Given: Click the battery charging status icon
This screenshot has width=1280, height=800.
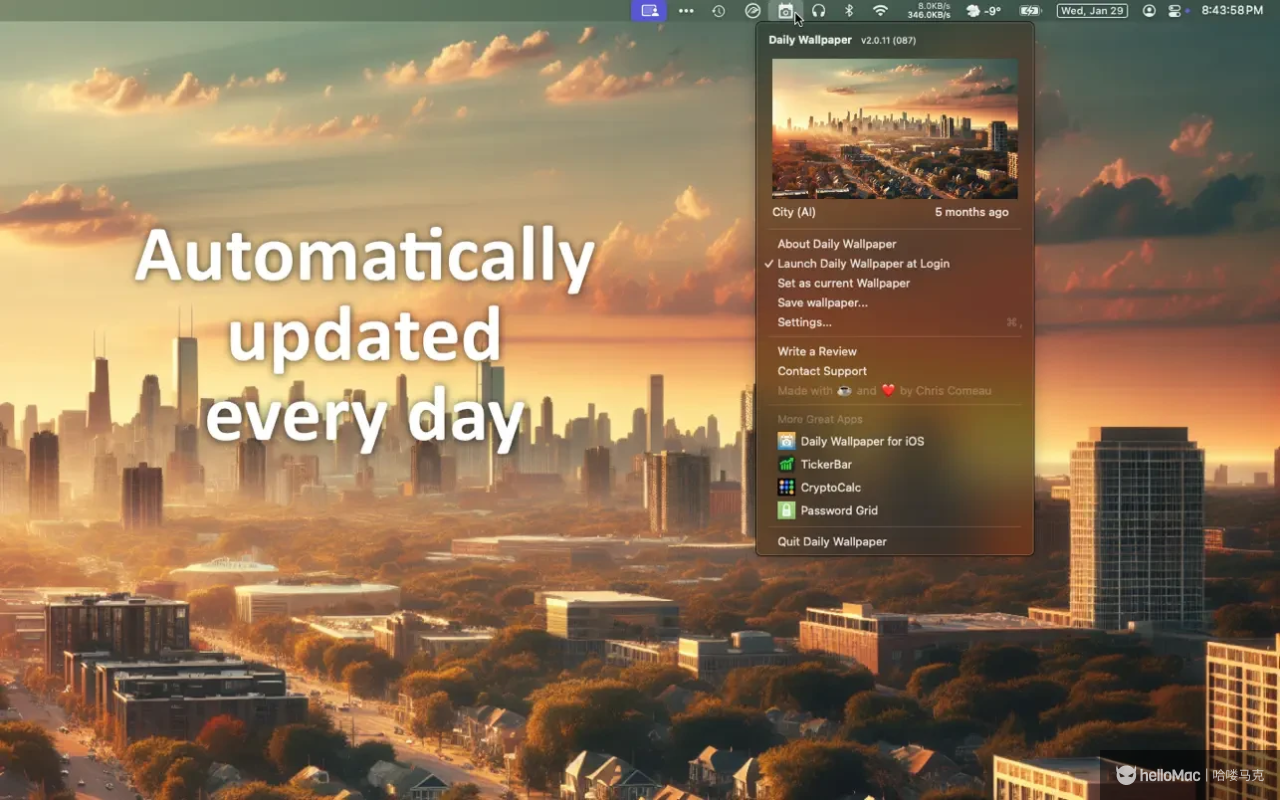Looking at the screenshot, I should 1030,11.
